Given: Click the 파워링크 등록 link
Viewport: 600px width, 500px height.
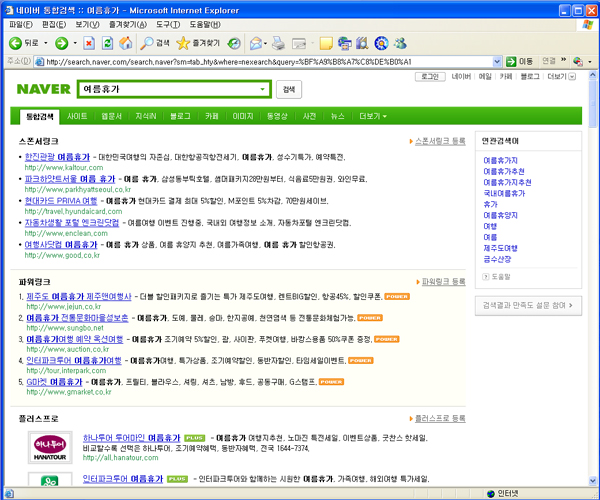Looking at the screenshot, I should pyautogui.click(x=443, y=282).
